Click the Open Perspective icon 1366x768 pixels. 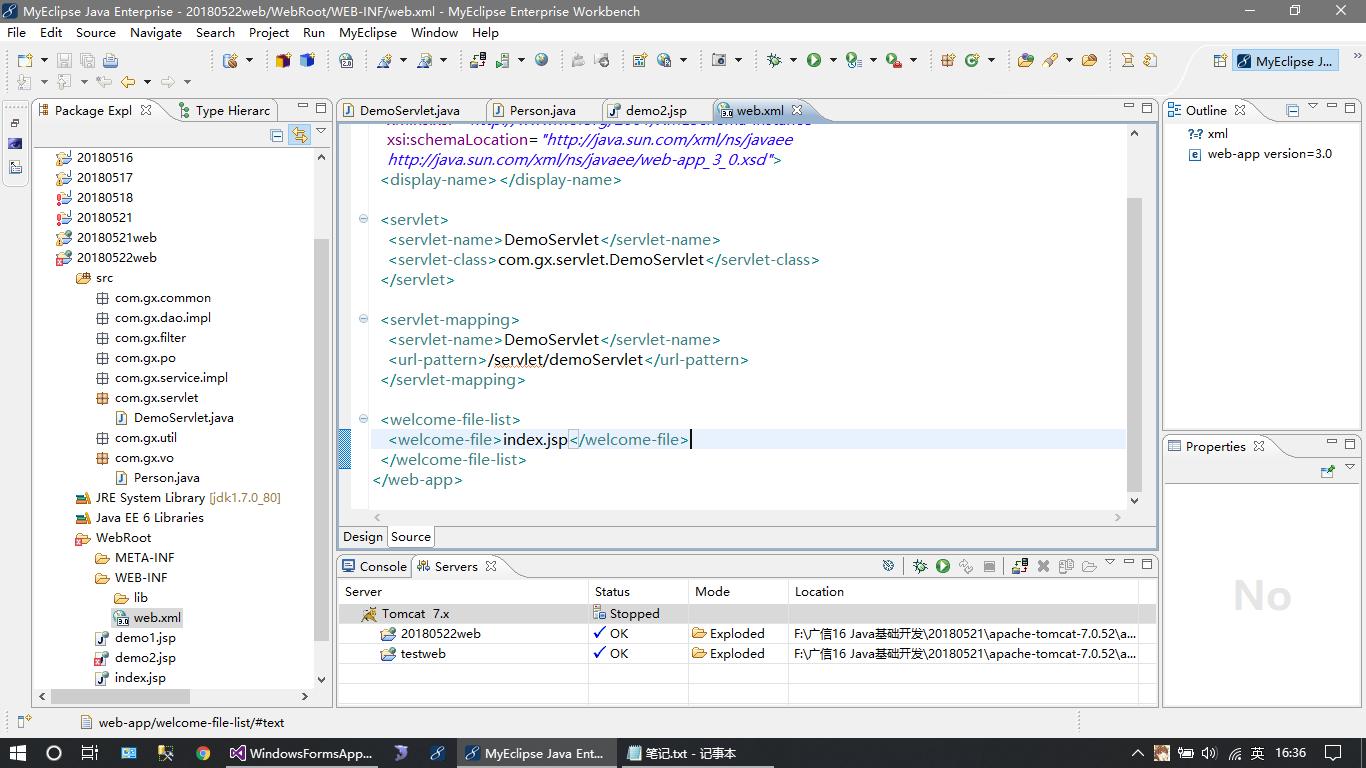pyautogui.click(x=1219, y=61)
